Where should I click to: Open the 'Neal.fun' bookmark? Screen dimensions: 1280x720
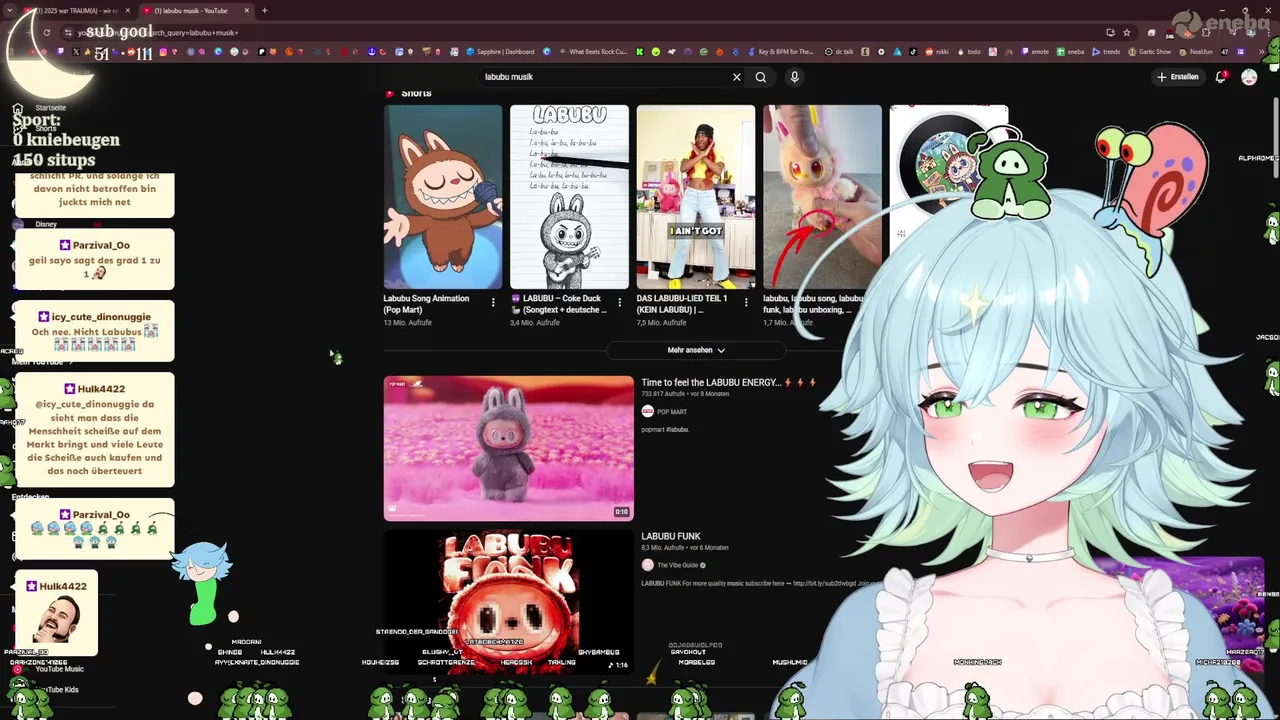pyautogui.click(x=1196, y=52)
